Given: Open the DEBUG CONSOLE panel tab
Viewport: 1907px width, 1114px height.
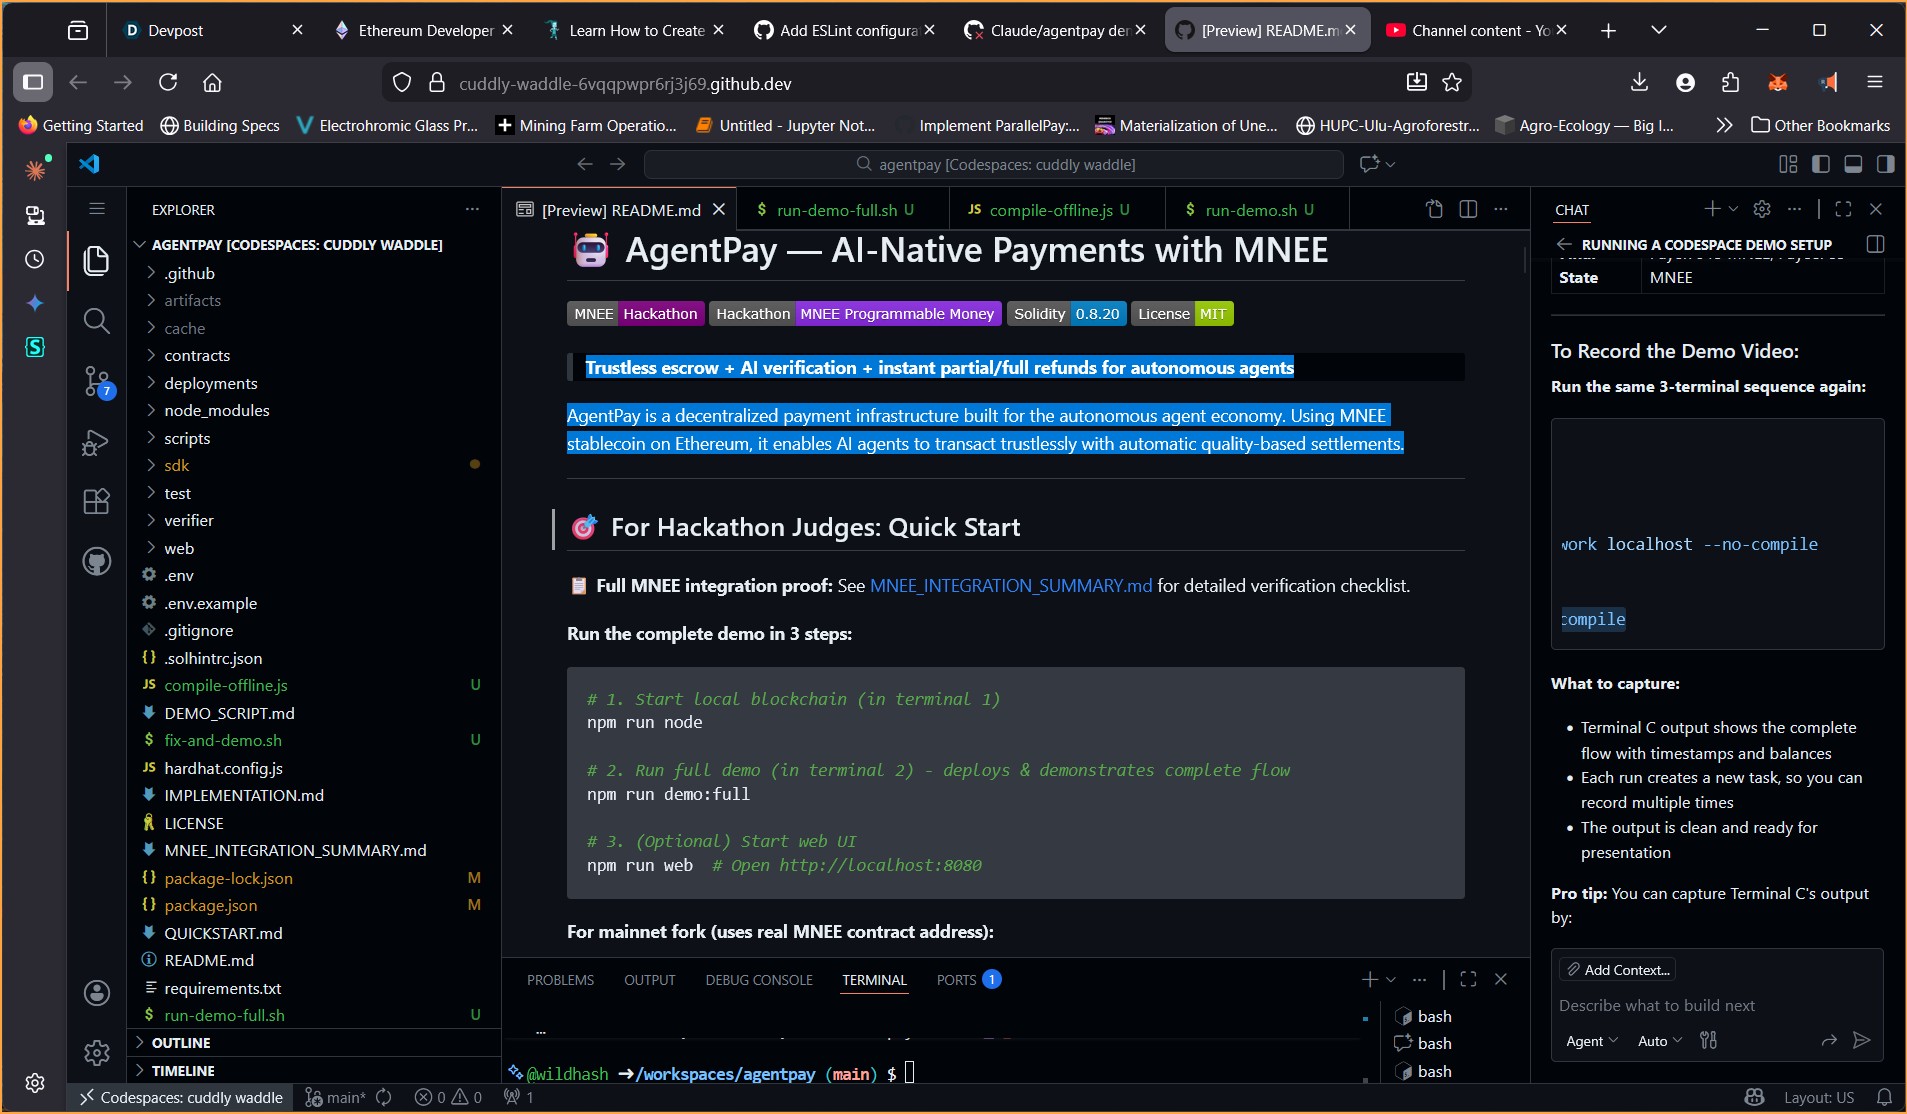Looking at the screenshot, I should tap(759, 980).
